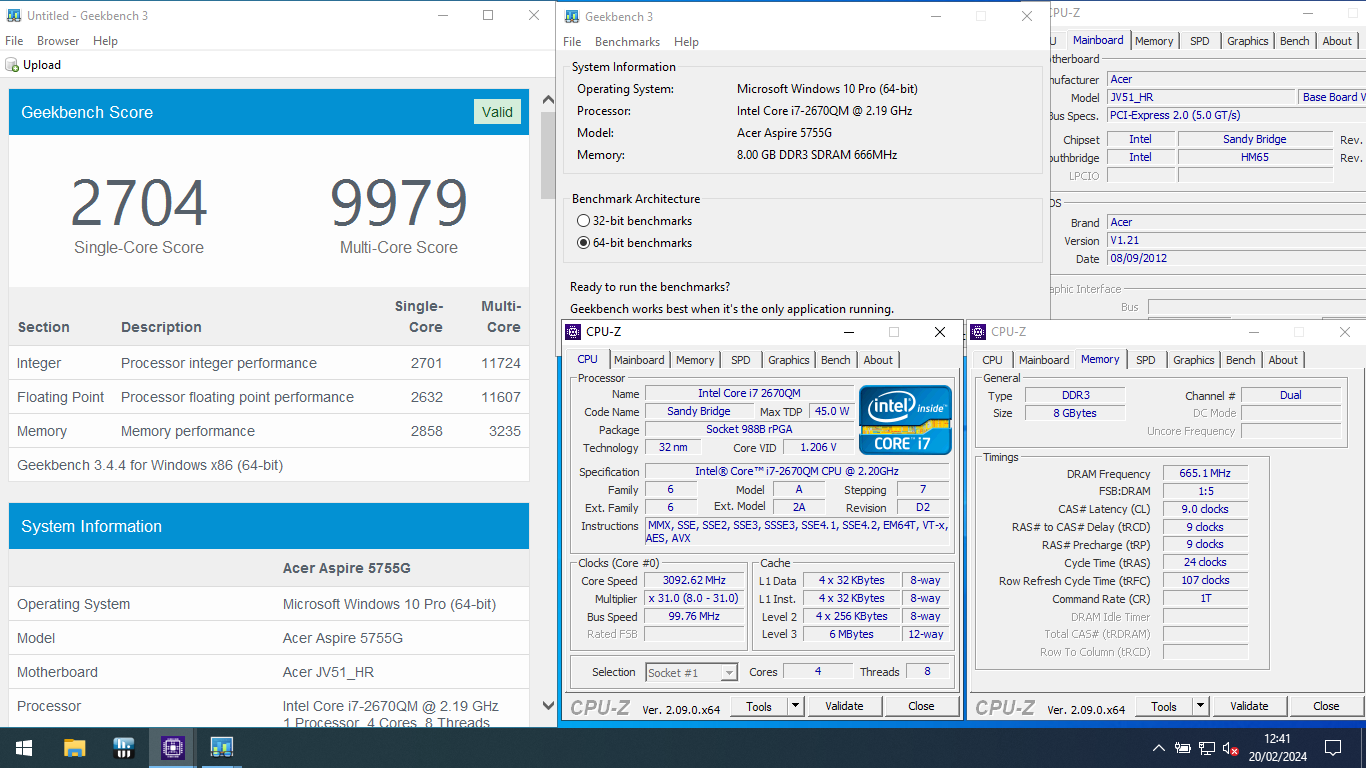Click Tools button in CPU window
Image resolution: width=1366 pixels, height=768 pixels.
tap(759, 706)
